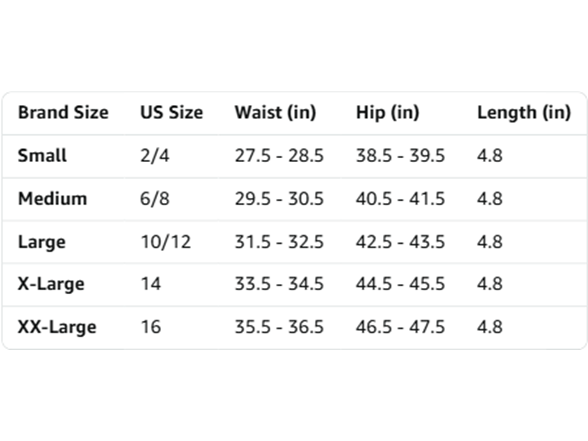The width and height of the screenshot is (588, 441).
Task: Click the 10/12 US size cell
Action: 165,242
